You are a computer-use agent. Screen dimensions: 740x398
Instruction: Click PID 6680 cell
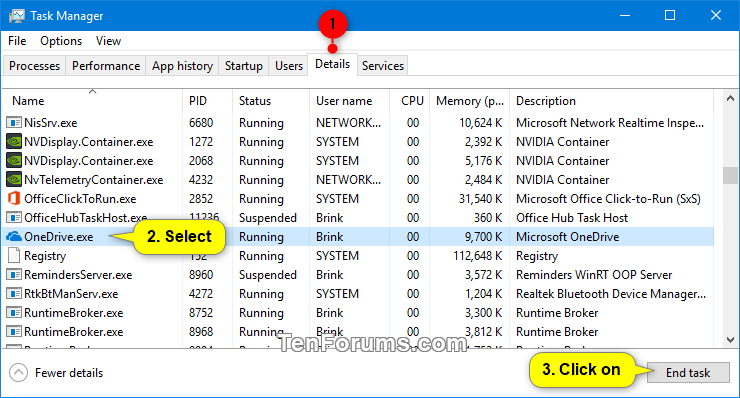point(201,123)
